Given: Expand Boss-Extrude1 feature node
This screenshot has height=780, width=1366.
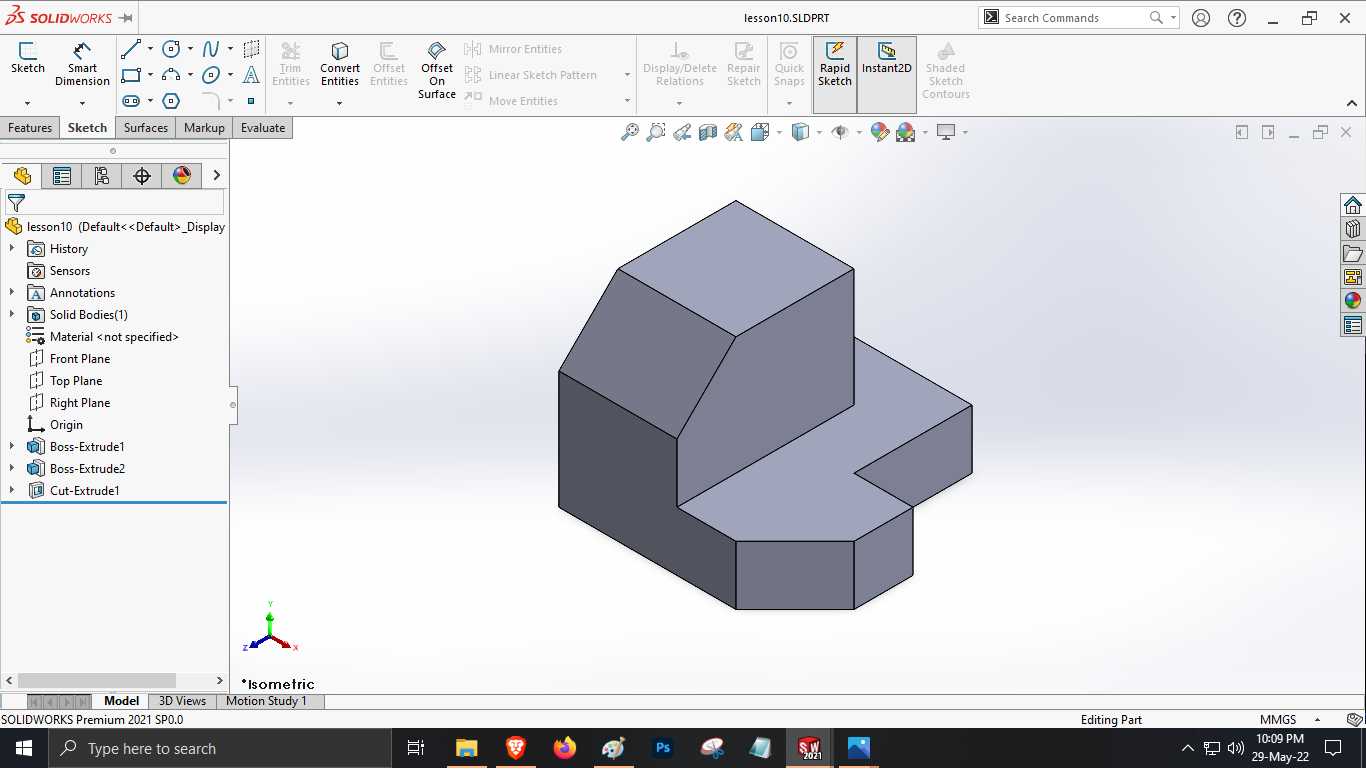Looking at the screenshot, I should click(x=12, y=446).
